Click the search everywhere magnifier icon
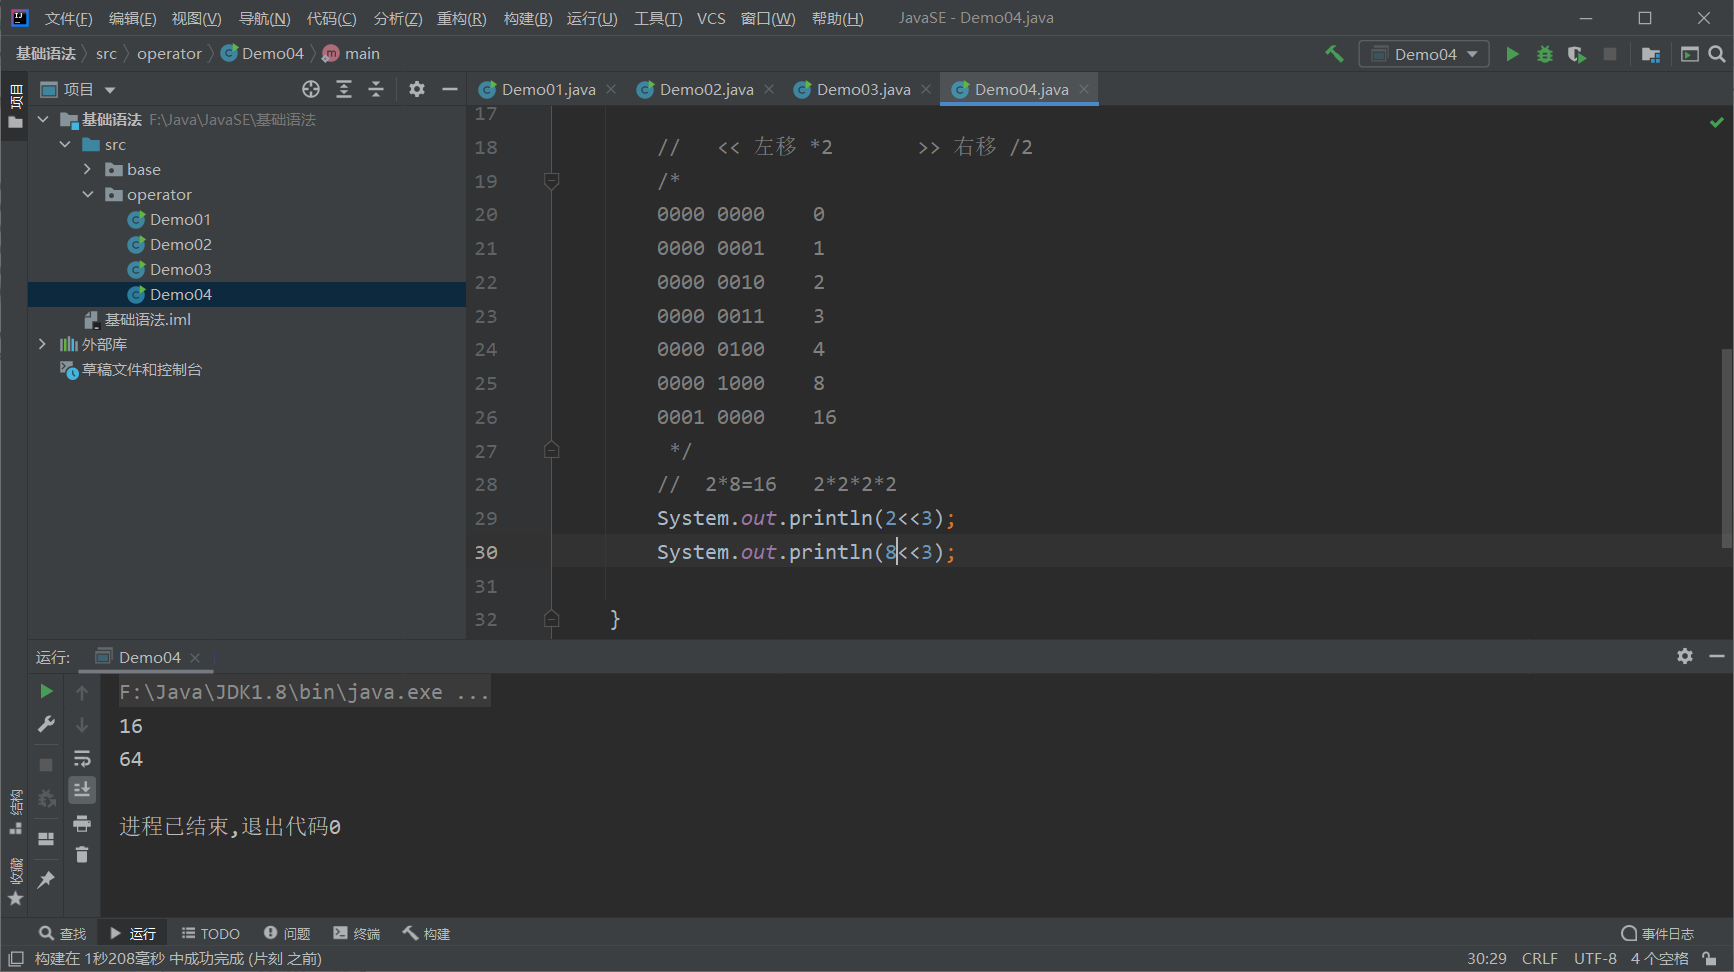Screen dimensions: 1734x972 pyautogui.click(x=1717, y=54)
